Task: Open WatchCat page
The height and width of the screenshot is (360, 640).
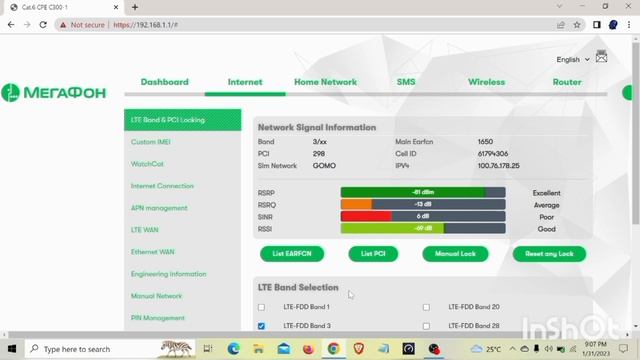Action: [147, 164]
